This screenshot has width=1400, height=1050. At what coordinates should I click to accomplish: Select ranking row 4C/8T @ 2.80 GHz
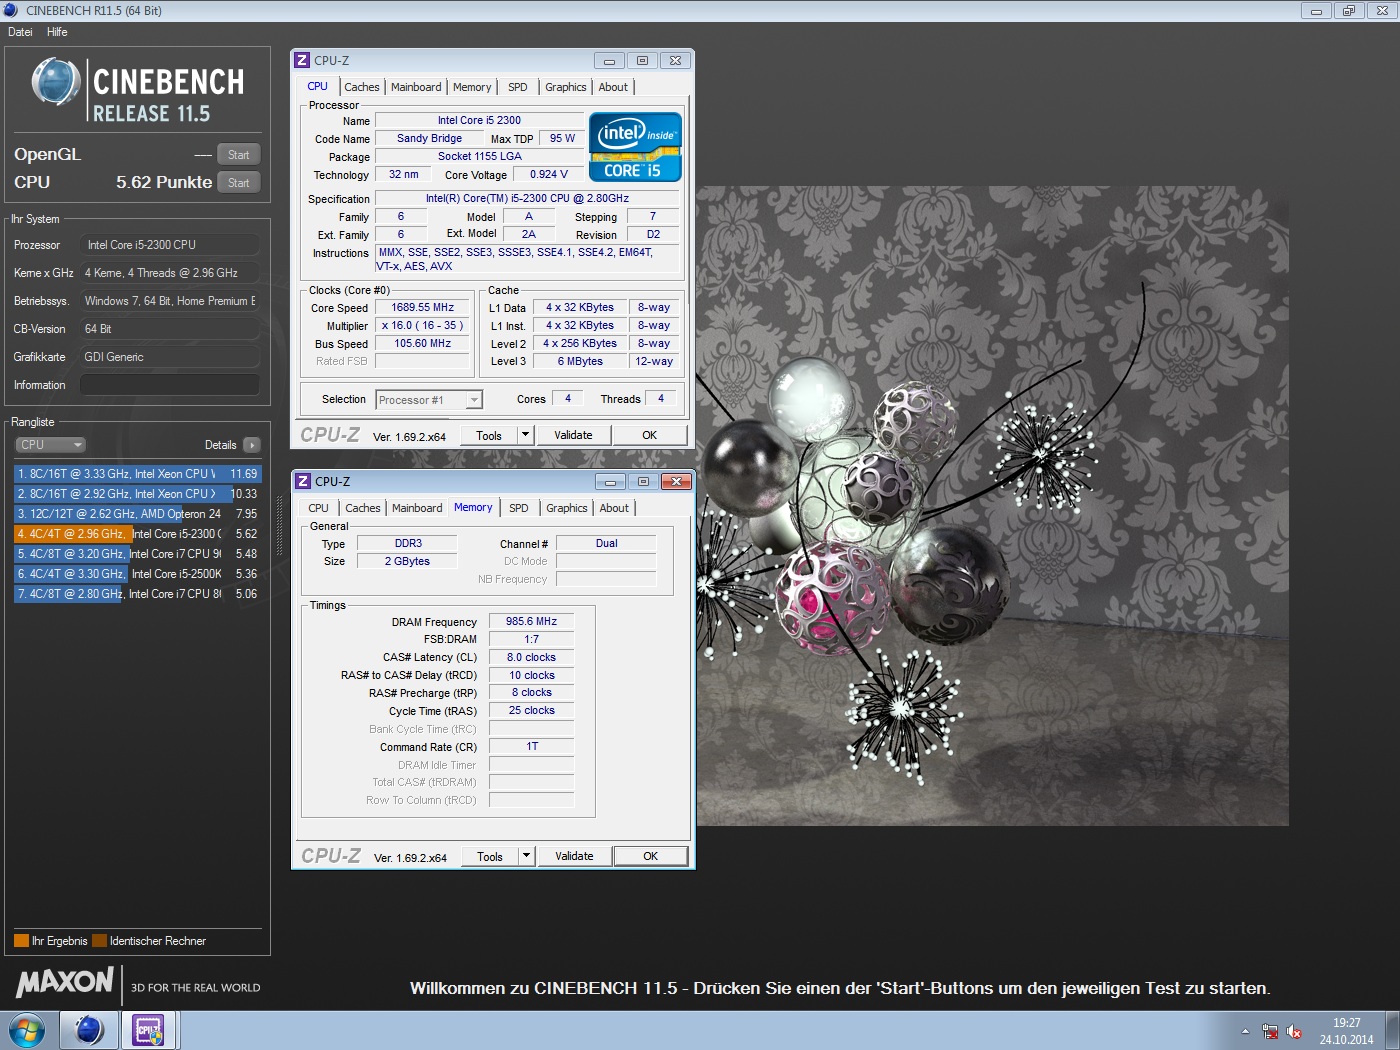coord(138,594)
